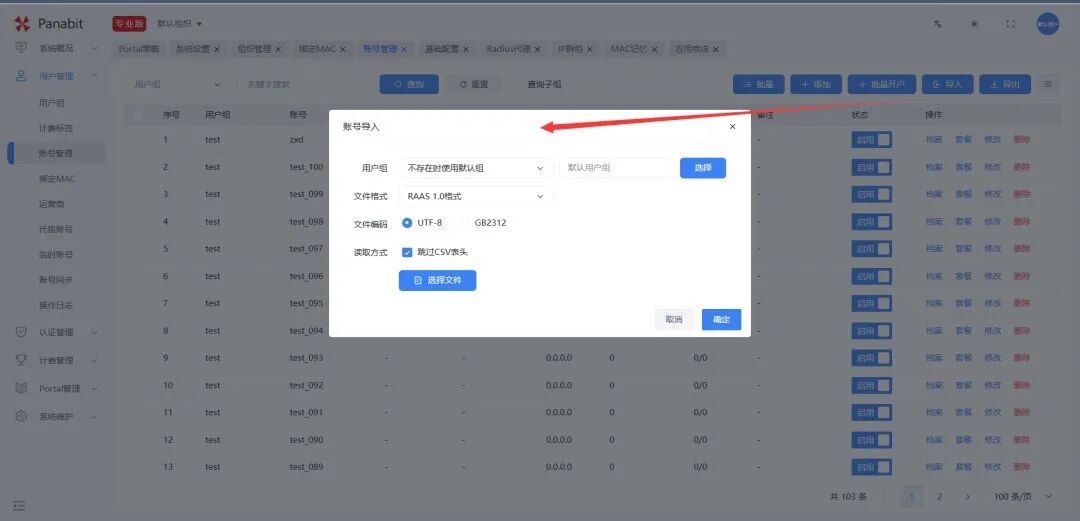The width and height of the screenshot is (1080, 521).
Task: Close the 绑定MAC tab with its X
Action: click(x=342, y=49)
